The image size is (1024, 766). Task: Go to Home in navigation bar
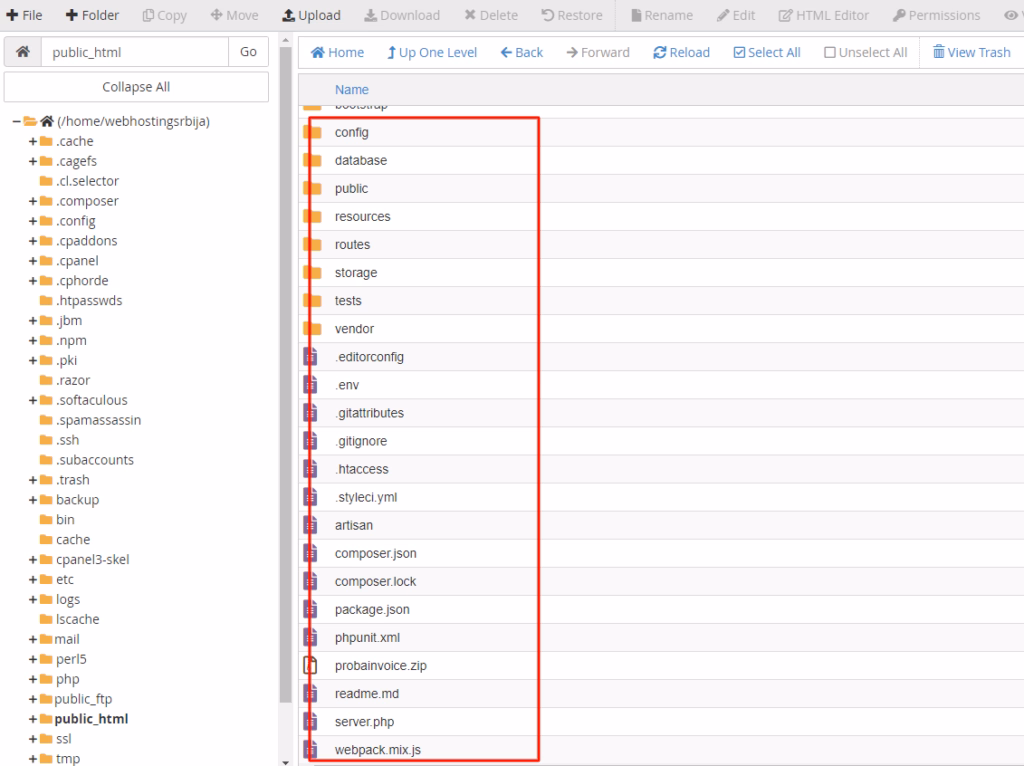pyautogui.click(x=337, y=52)
